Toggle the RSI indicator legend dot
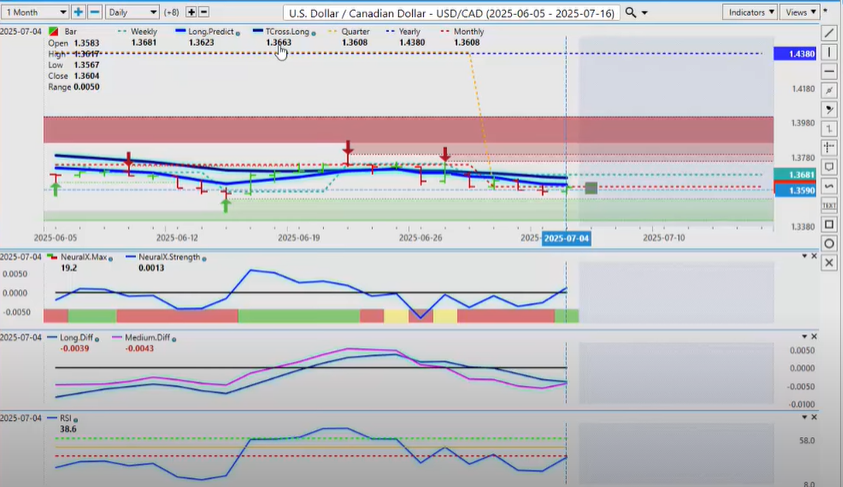843x487 pixels. pos(75,420)
